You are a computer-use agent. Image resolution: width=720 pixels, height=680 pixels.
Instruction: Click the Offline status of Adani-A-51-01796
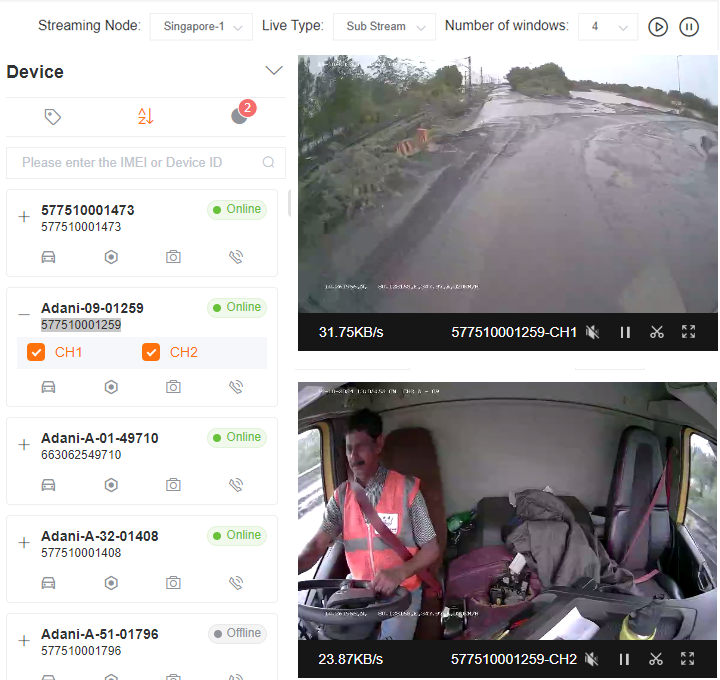coord(237,633)
